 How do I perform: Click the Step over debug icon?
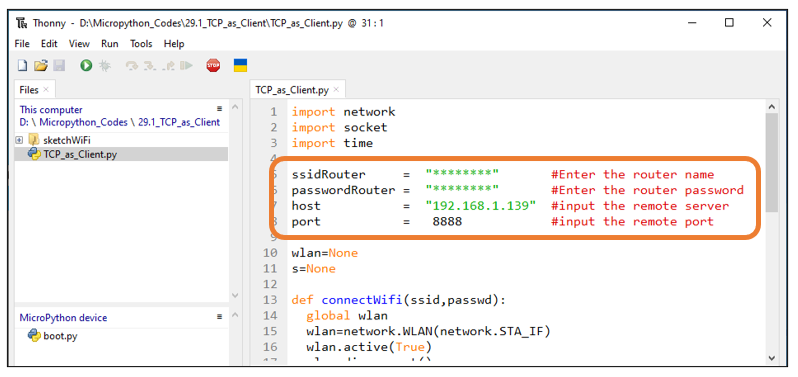(x=132, y=65)
